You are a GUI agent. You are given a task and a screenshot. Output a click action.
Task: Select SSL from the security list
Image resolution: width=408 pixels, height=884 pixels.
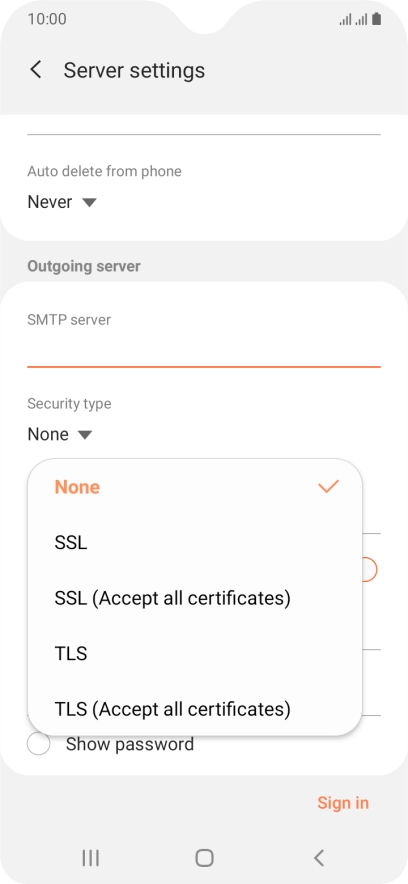(194, 542)
